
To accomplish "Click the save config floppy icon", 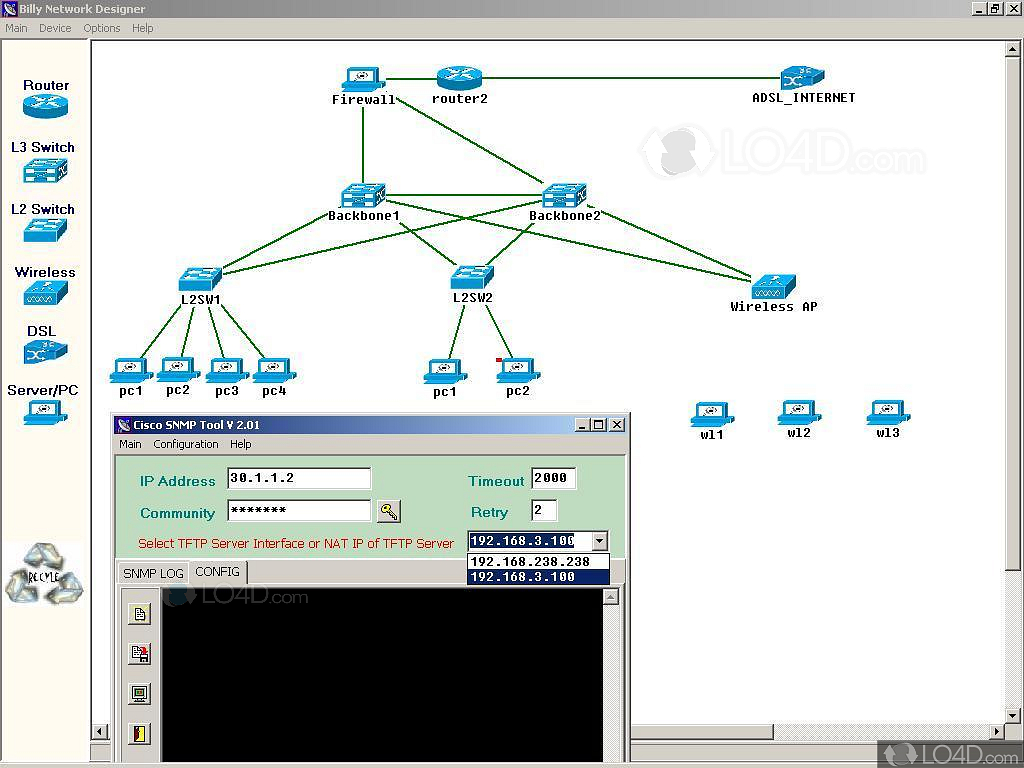I will [139, 654].
